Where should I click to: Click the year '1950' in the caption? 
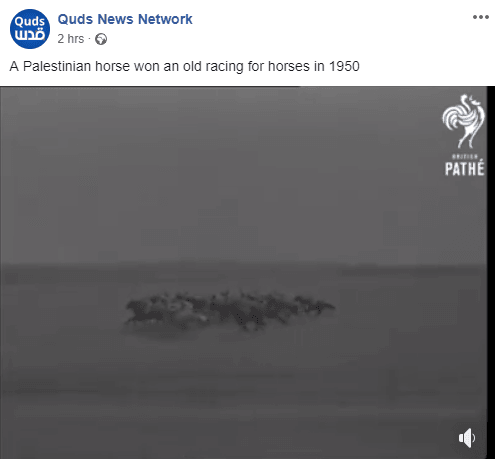click(x=344, y=66)
